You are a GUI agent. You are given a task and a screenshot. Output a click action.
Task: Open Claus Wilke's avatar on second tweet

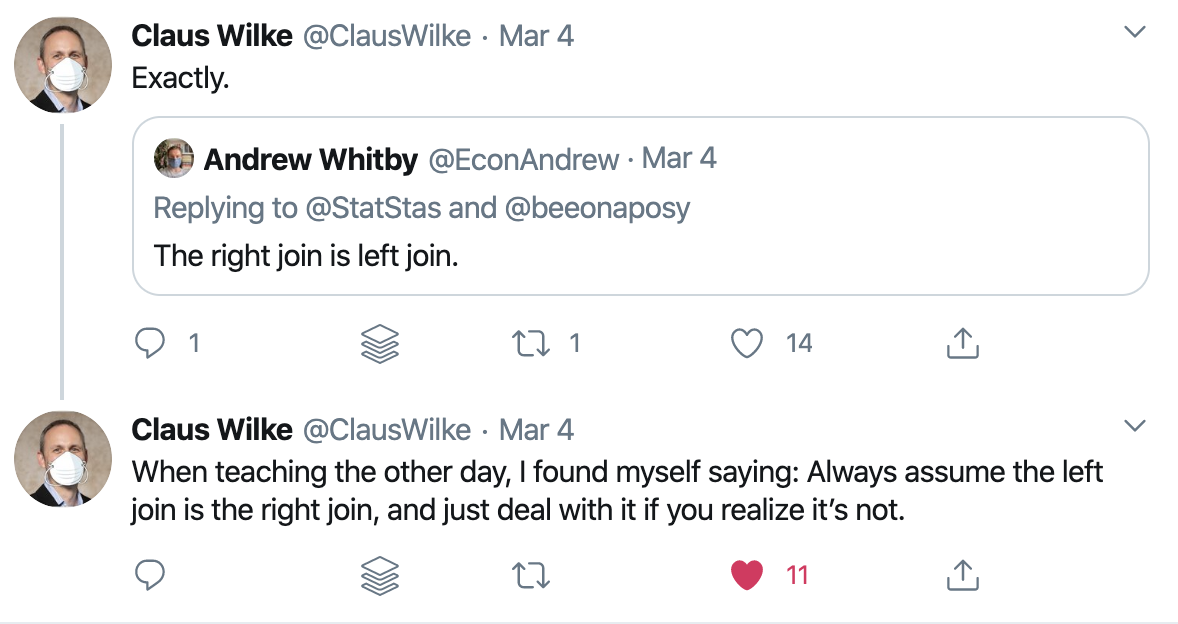[63, 459]
